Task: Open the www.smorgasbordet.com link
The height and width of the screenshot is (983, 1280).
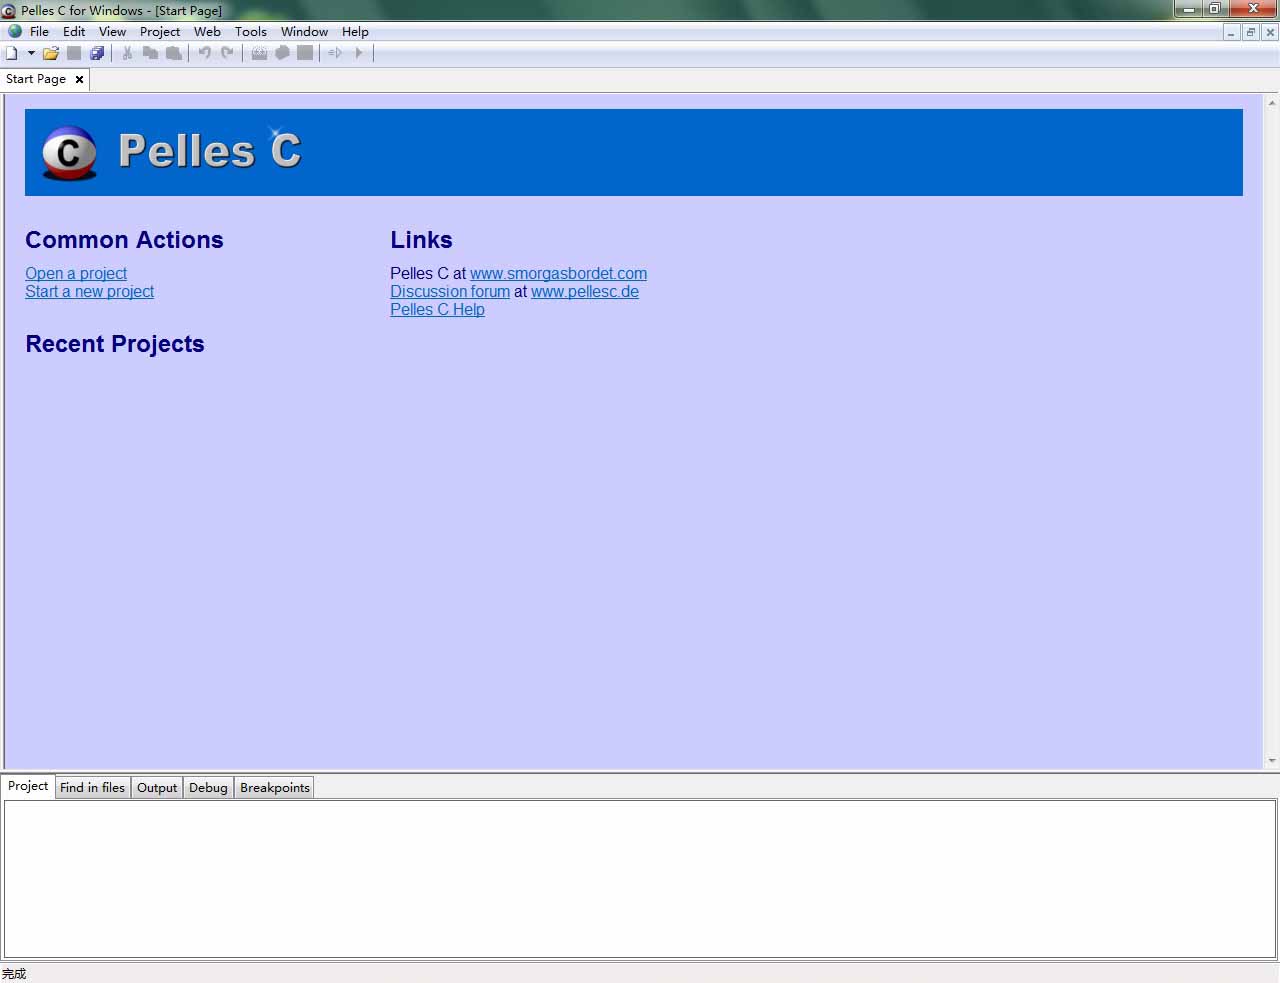Action: tap(558, 273)
